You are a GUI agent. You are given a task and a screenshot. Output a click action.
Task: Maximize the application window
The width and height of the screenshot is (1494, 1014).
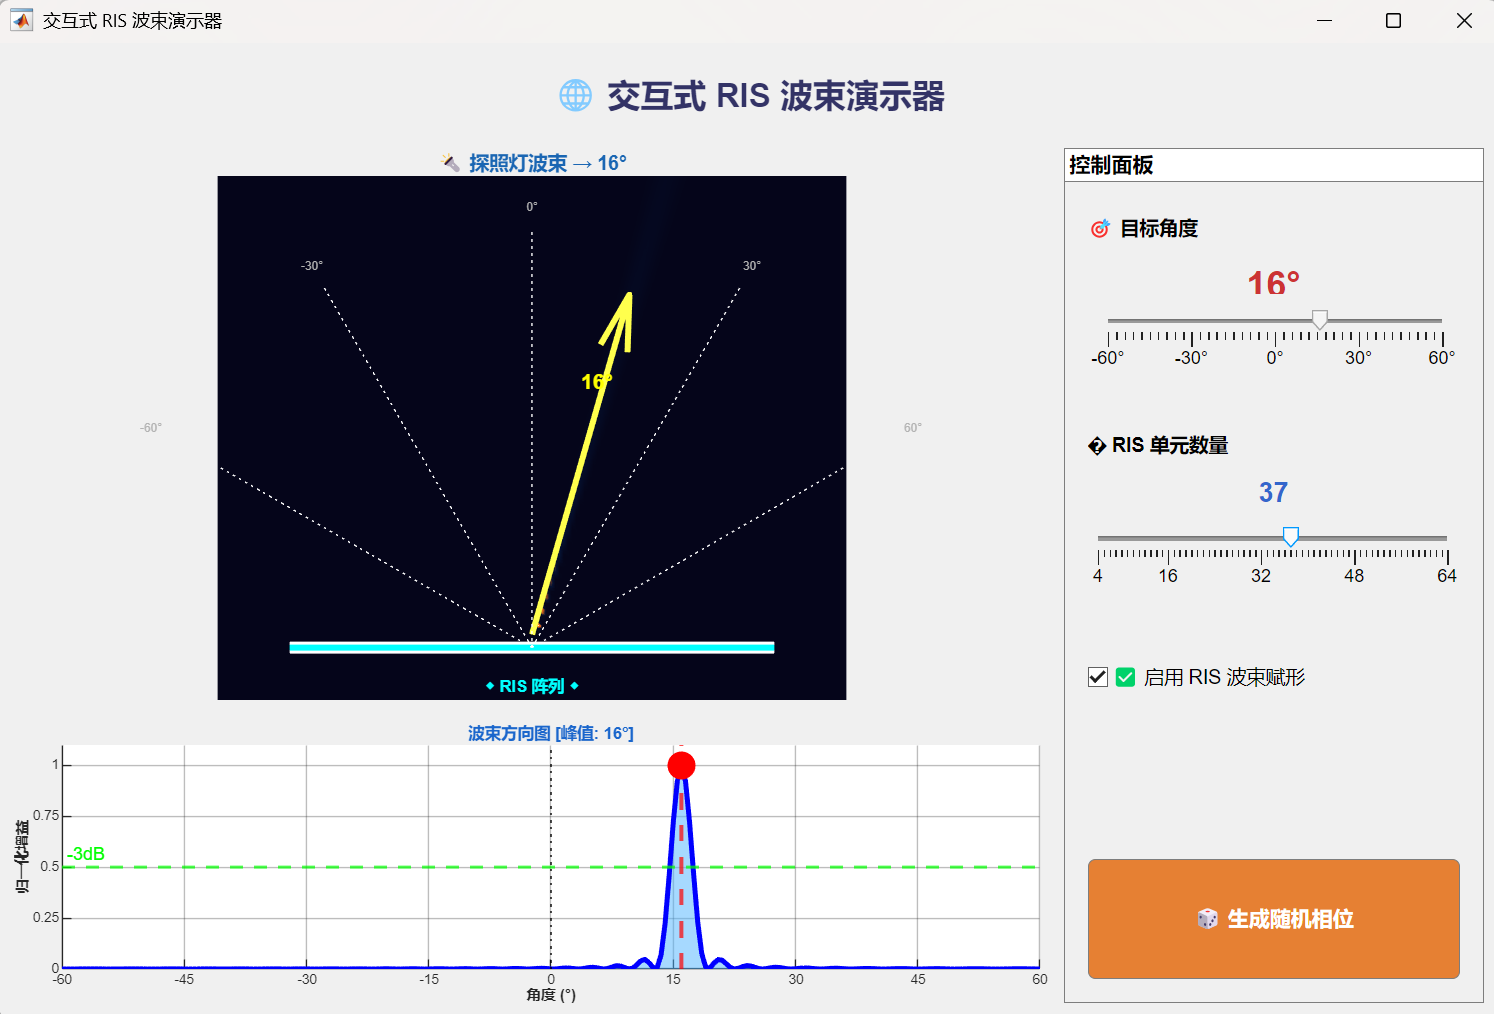click(1393, 20)
